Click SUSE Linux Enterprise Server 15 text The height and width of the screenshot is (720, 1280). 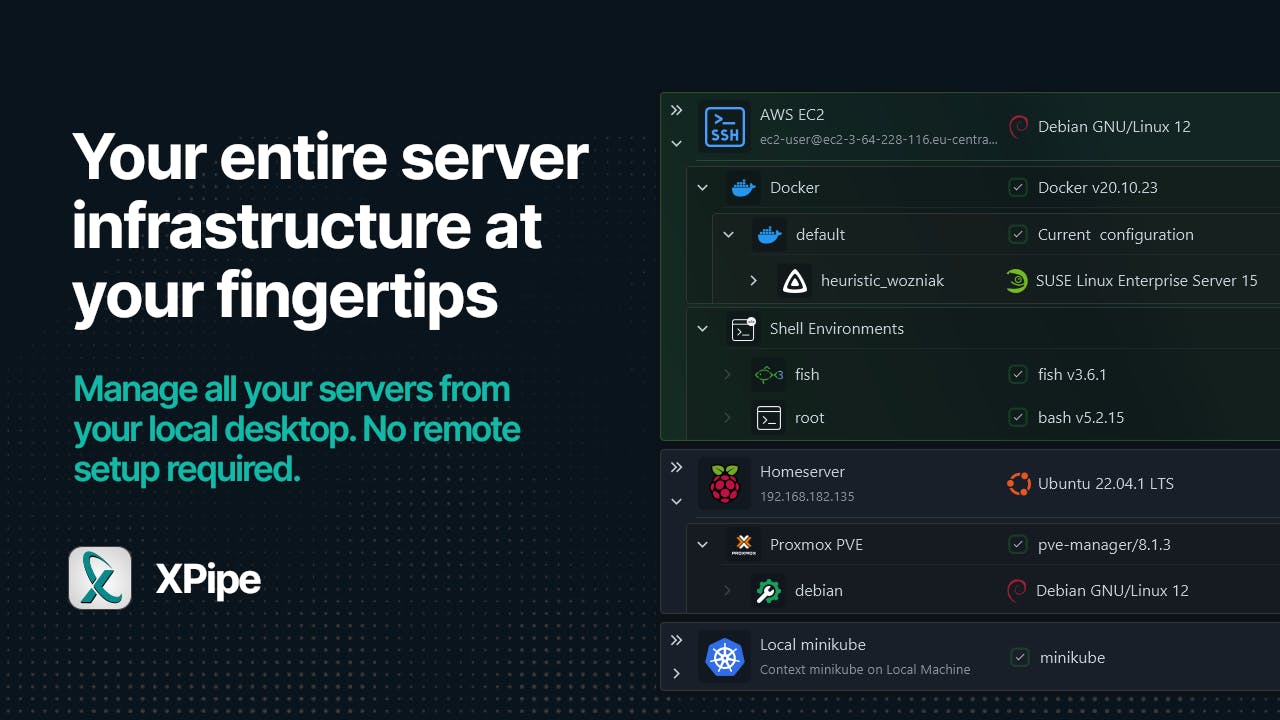click(1147, 281)
